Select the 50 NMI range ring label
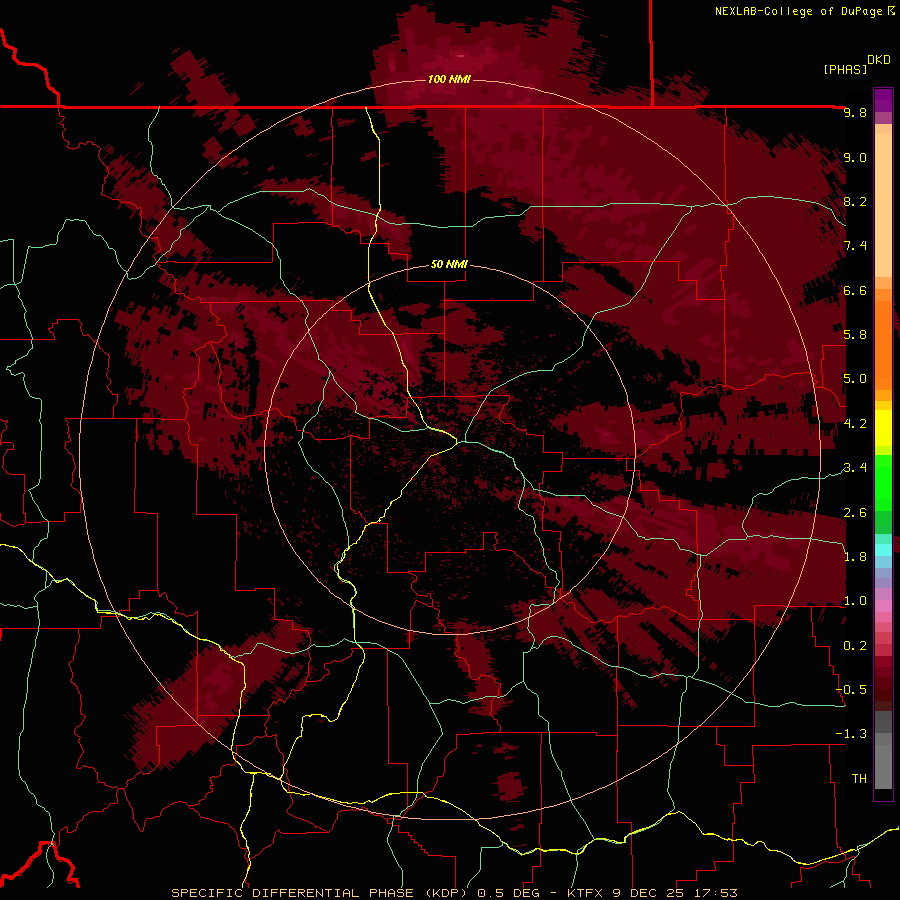This screenshot has height=900, width=900. click(449, 264)
